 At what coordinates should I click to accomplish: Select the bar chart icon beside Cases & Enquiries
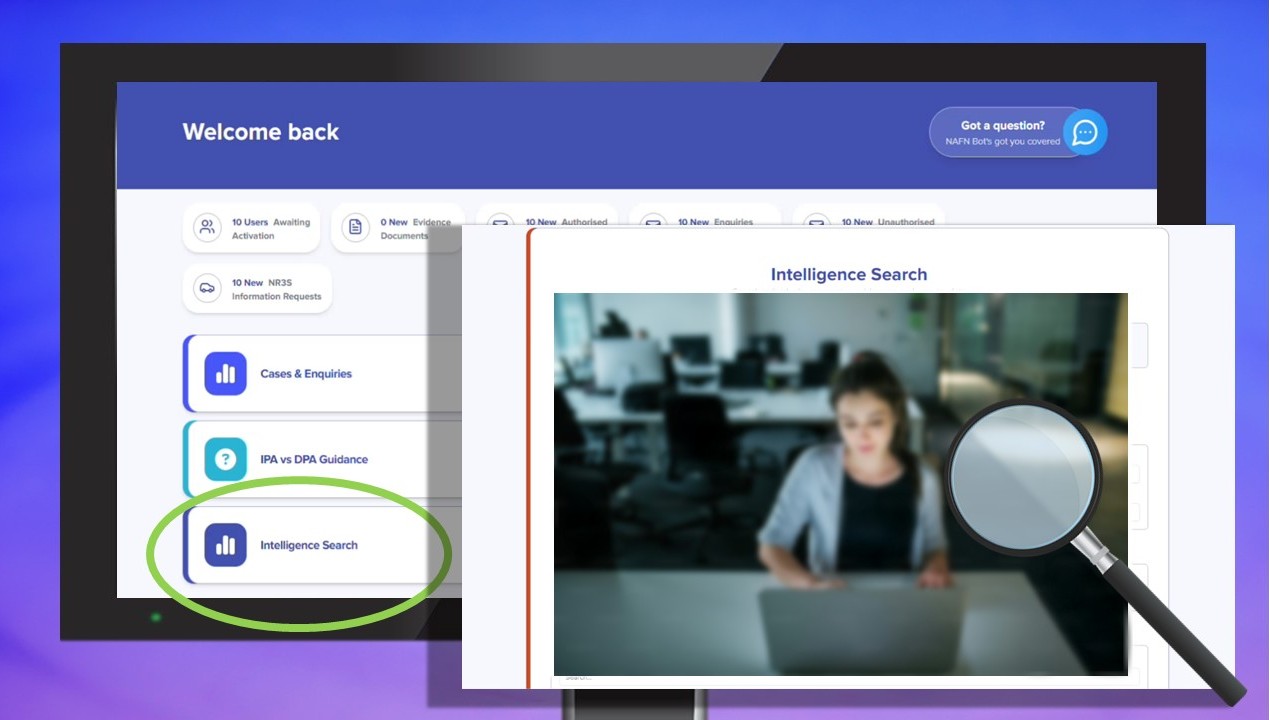coord(226,373)
